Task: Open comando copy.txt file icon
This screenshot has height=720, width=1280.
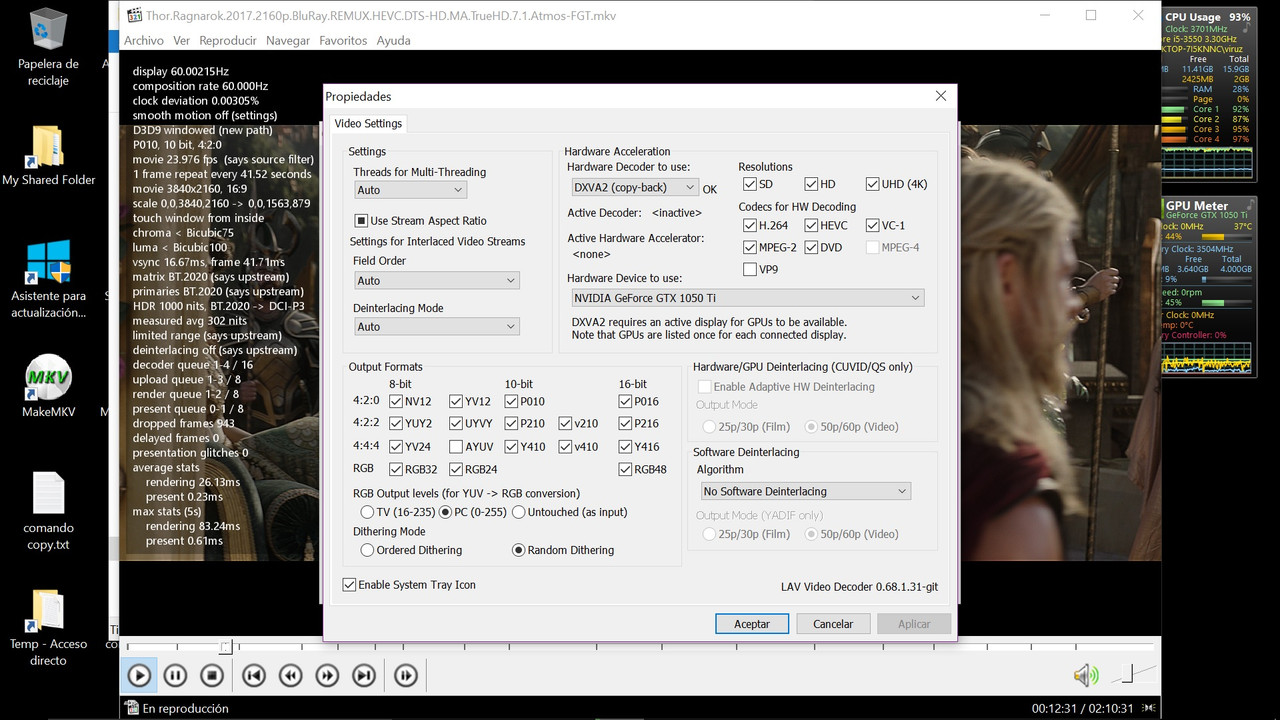Action: [x=48, y=511]
